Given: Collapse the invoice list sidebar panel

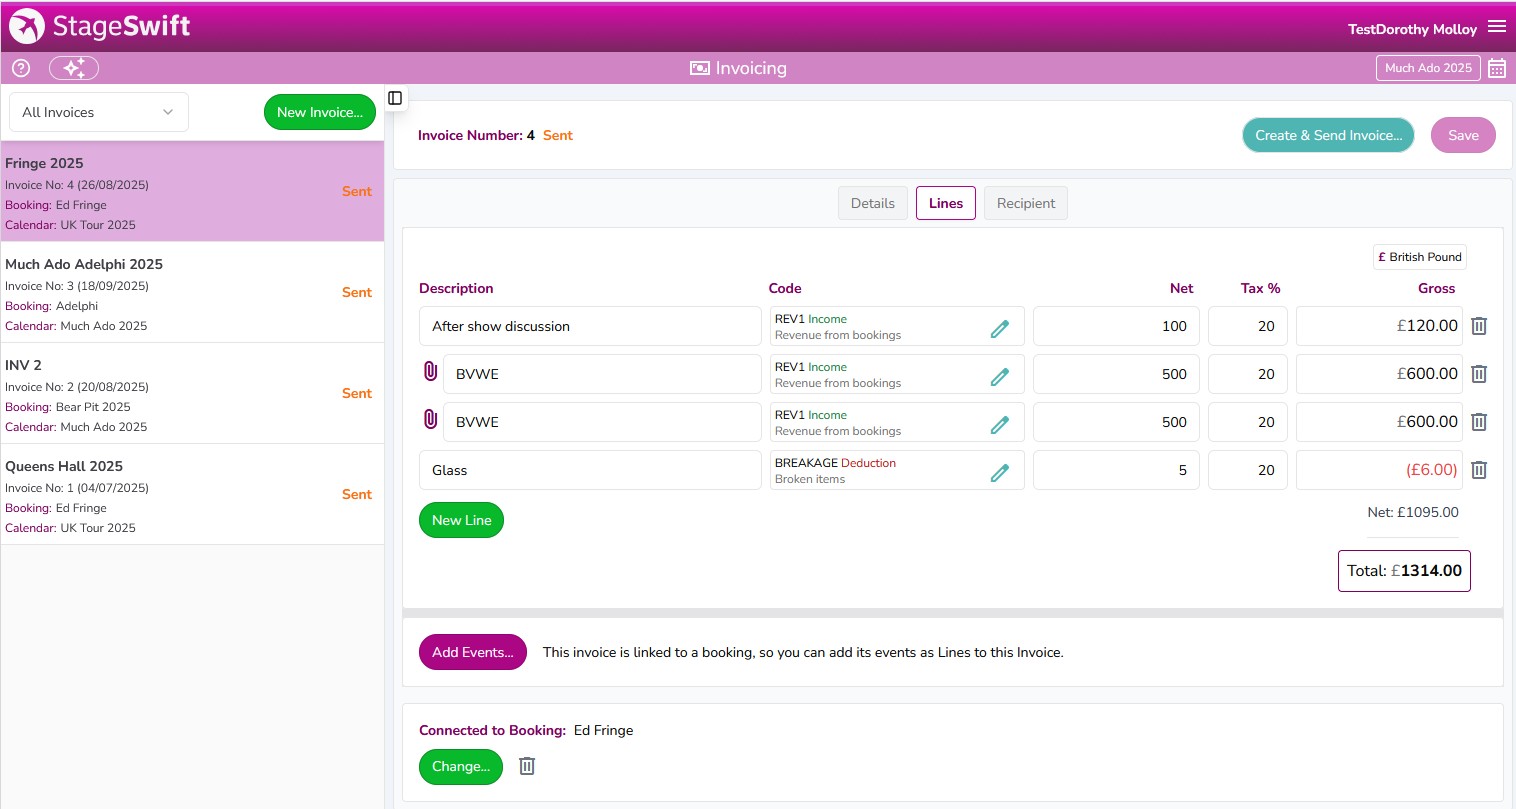Looking at the screenshot, I should tap(395, 98).
